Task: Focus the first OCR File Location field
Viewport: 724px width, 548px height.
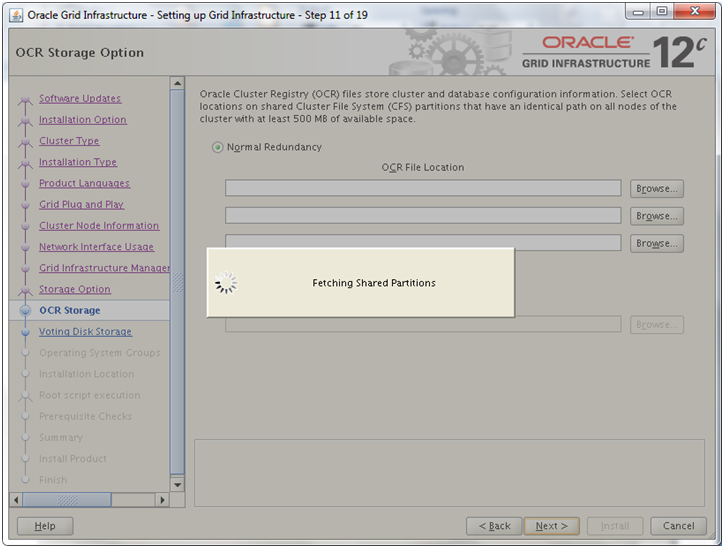Action: pyautogui.click(x=423, y=188)
